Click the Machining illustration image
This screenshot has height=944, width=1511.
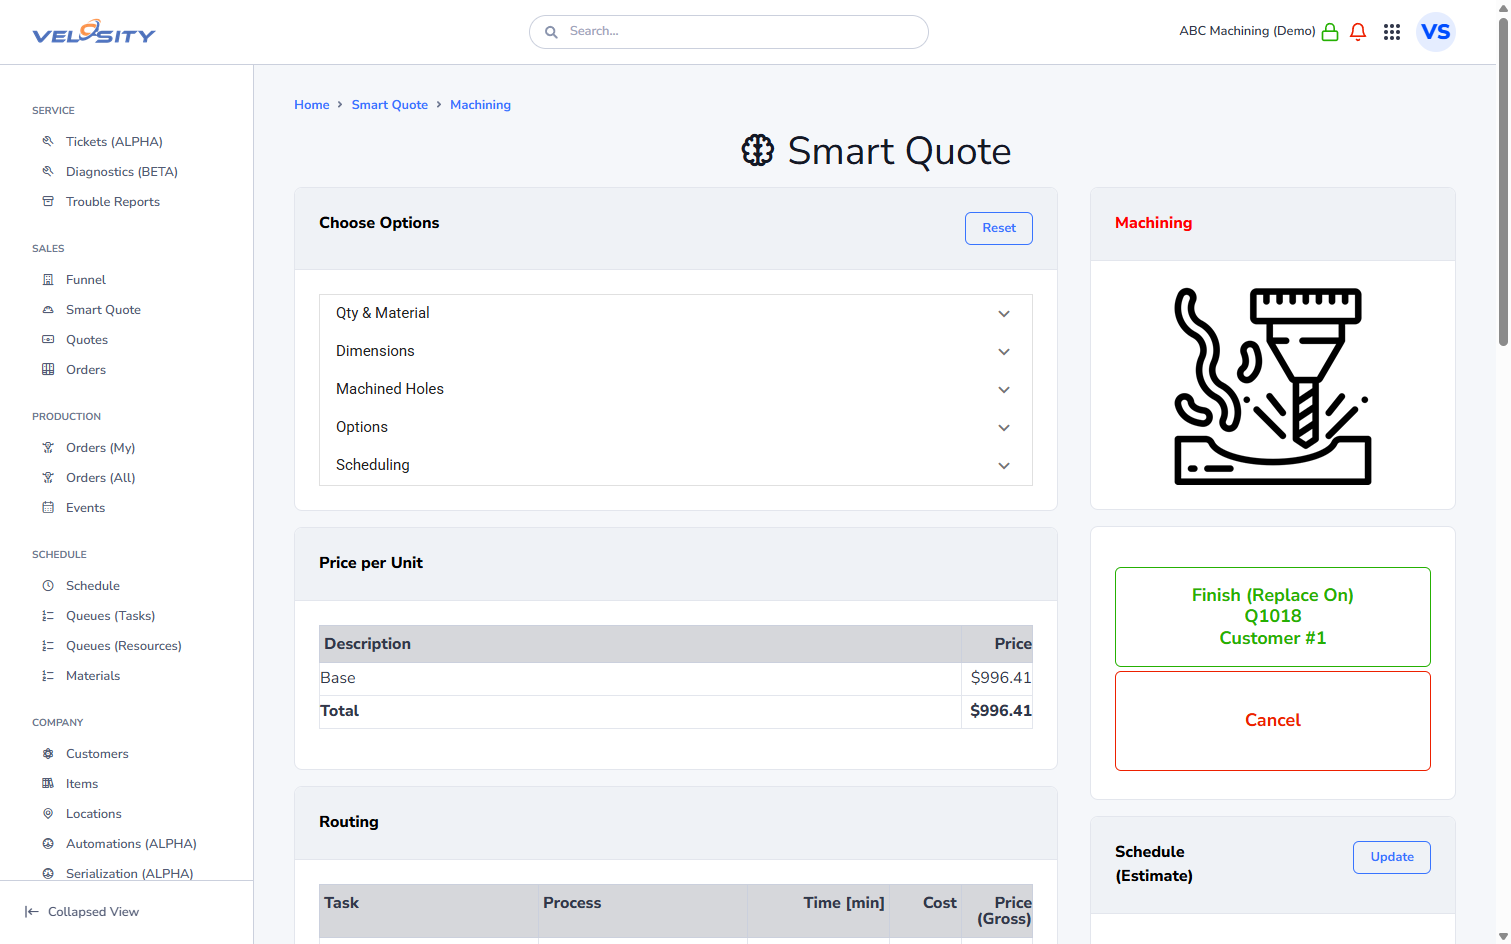[x=1273, y=386]
